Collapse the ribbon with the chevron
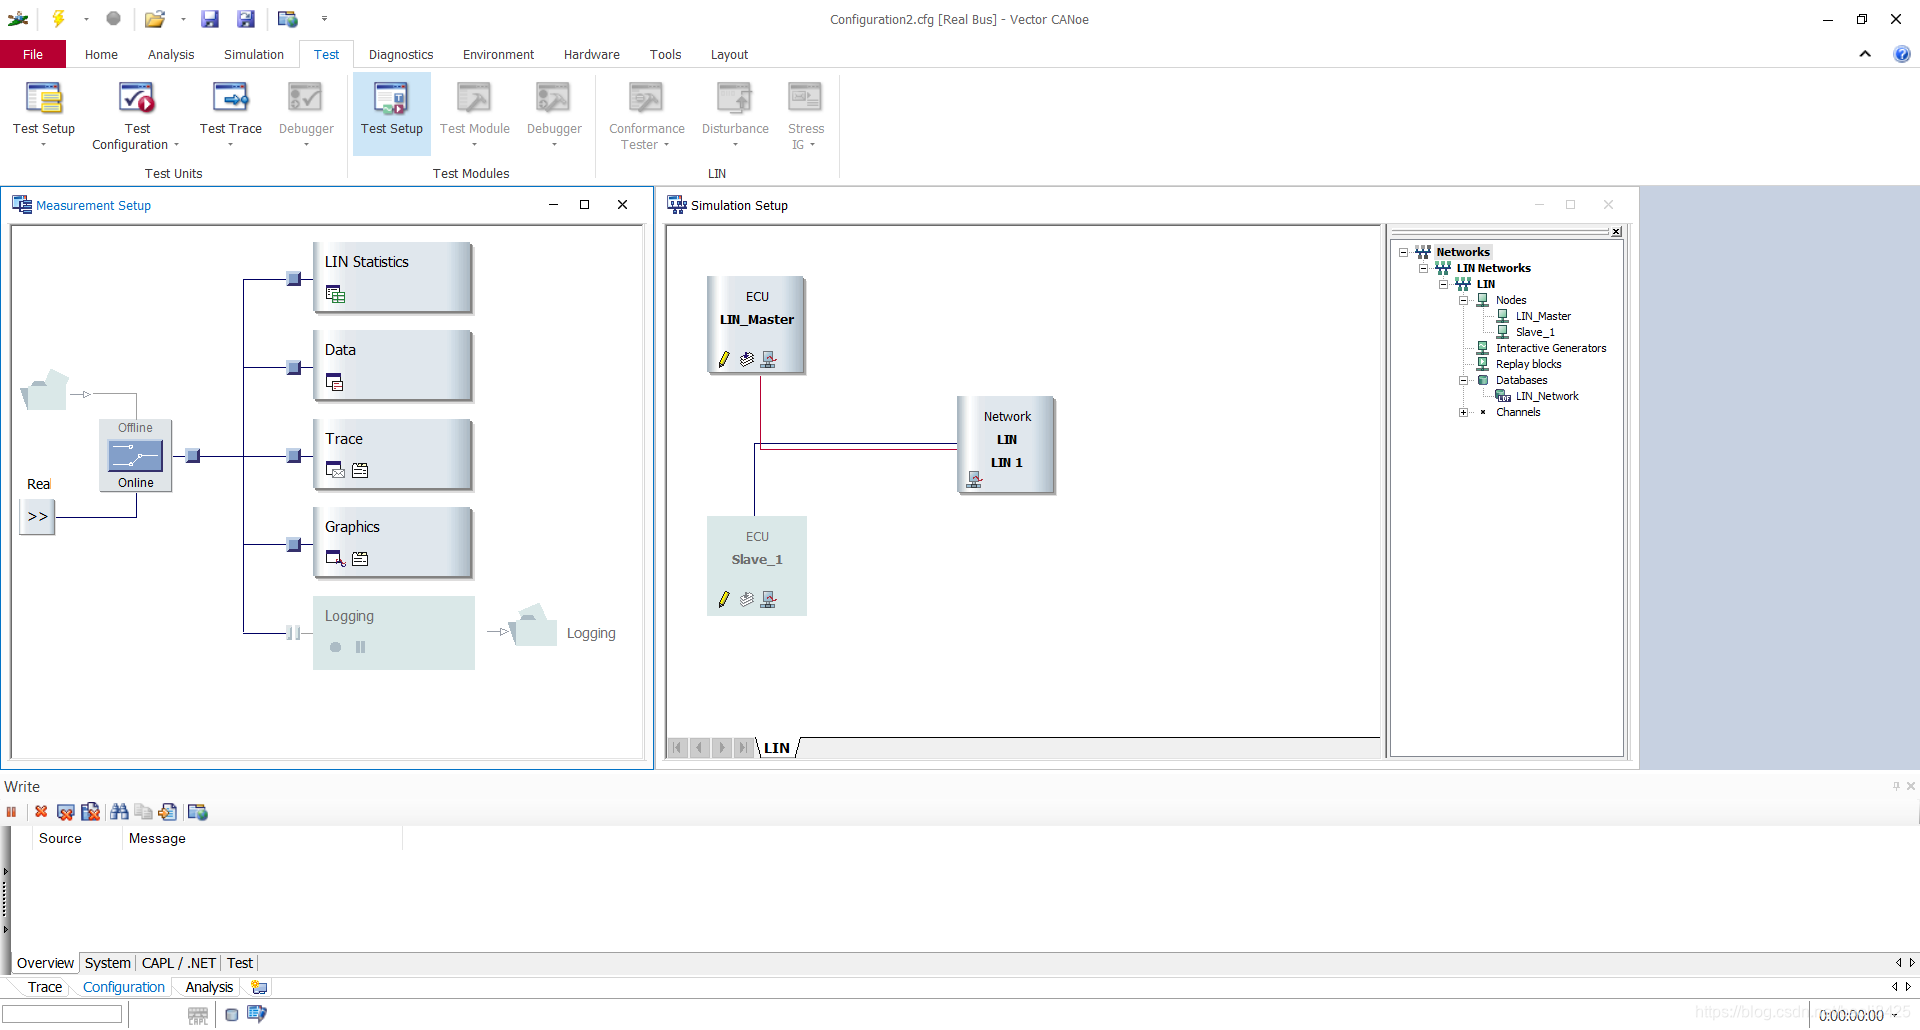This screenshot has height=1030, width=1920. tap(1865, 54)
